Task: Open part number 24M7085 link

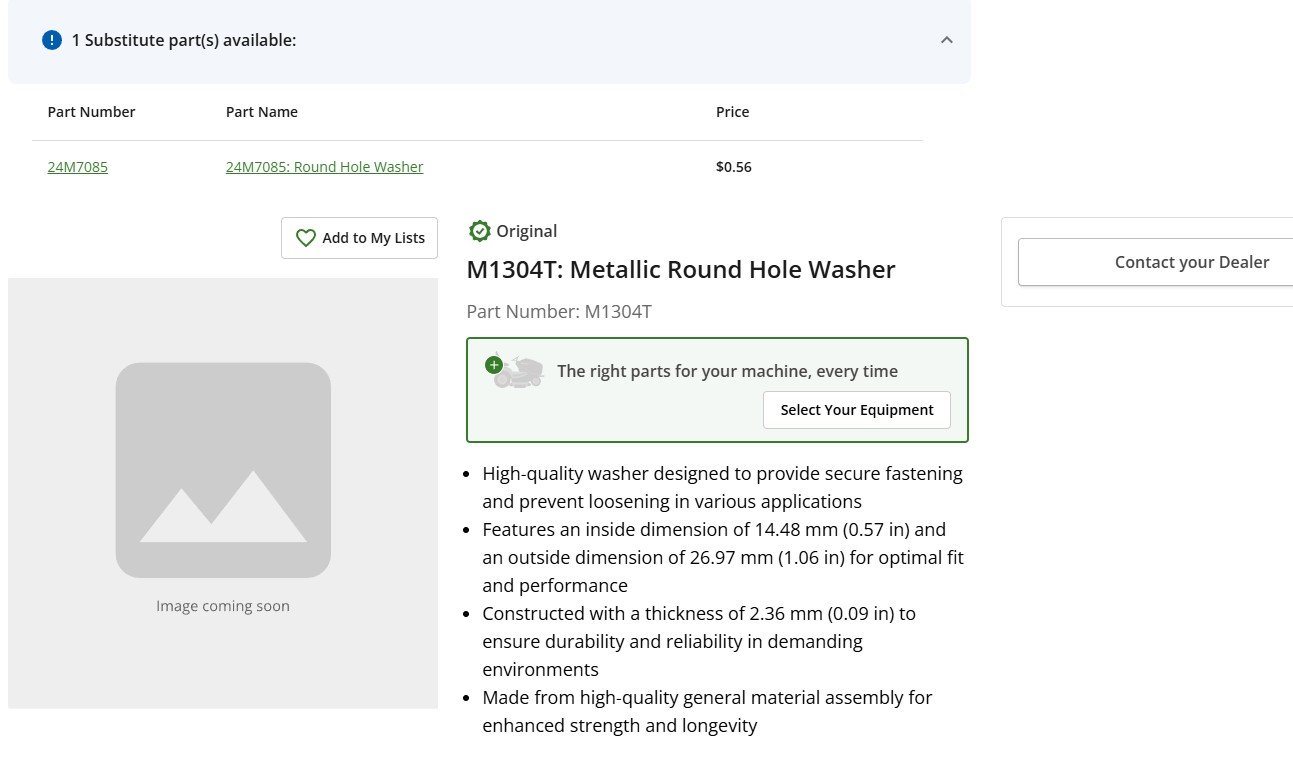Action: [78, 167]
